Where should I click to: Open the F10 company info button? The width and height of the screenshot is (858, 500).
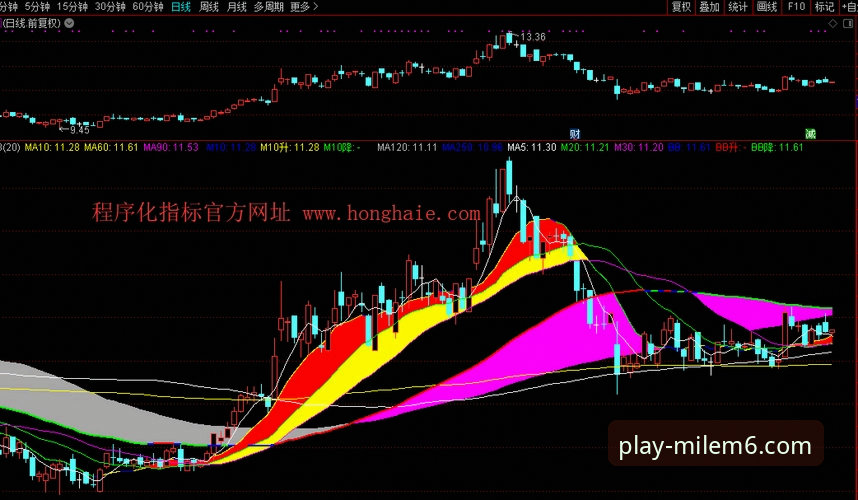click(x=796, y=7)
